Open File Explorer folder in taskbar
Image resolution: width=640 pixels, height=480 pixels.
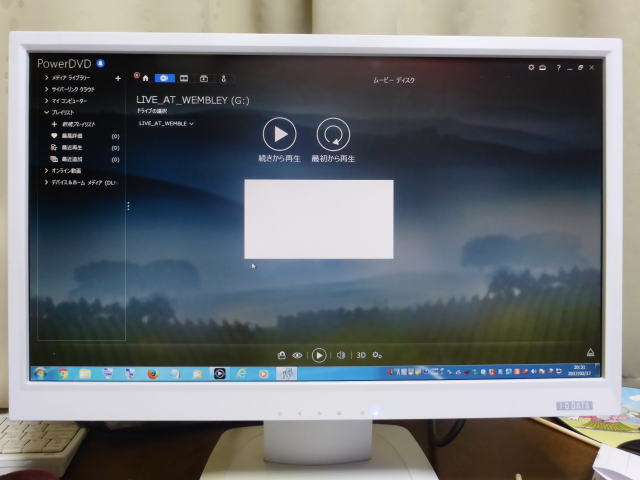click(x=85, y=373)
